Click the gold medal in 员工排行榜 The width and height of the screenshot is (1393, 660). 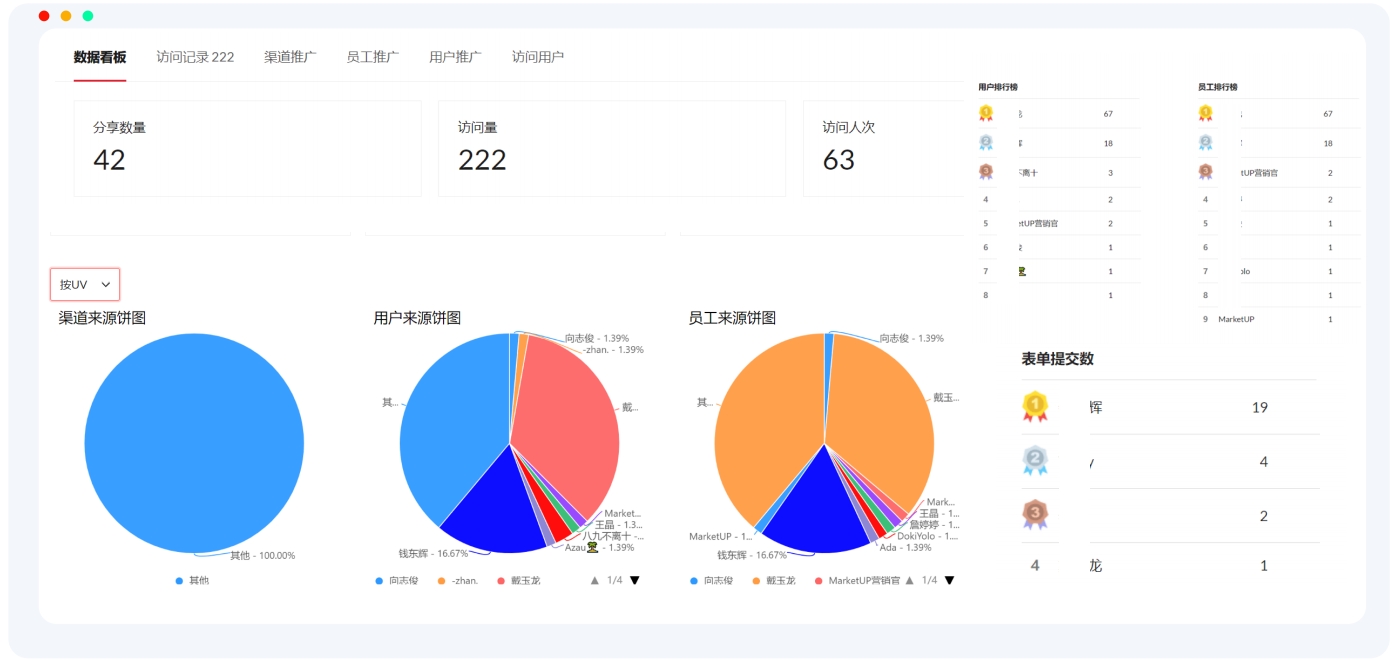click(x=1205, y=114)
